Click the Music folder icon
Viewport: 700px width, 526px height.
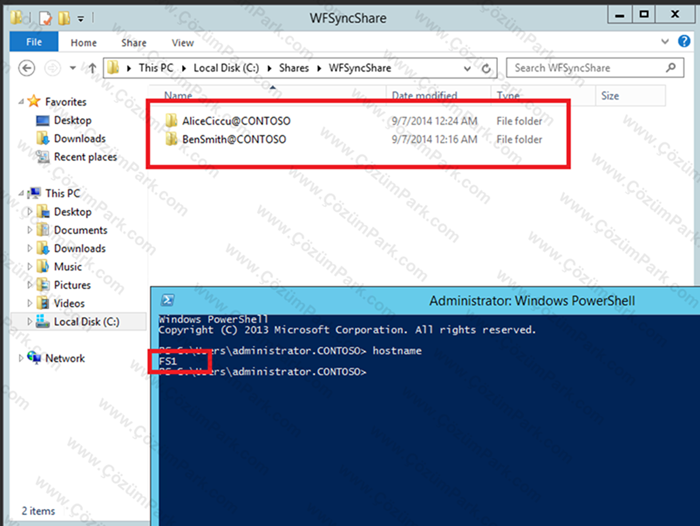(43, 266)
